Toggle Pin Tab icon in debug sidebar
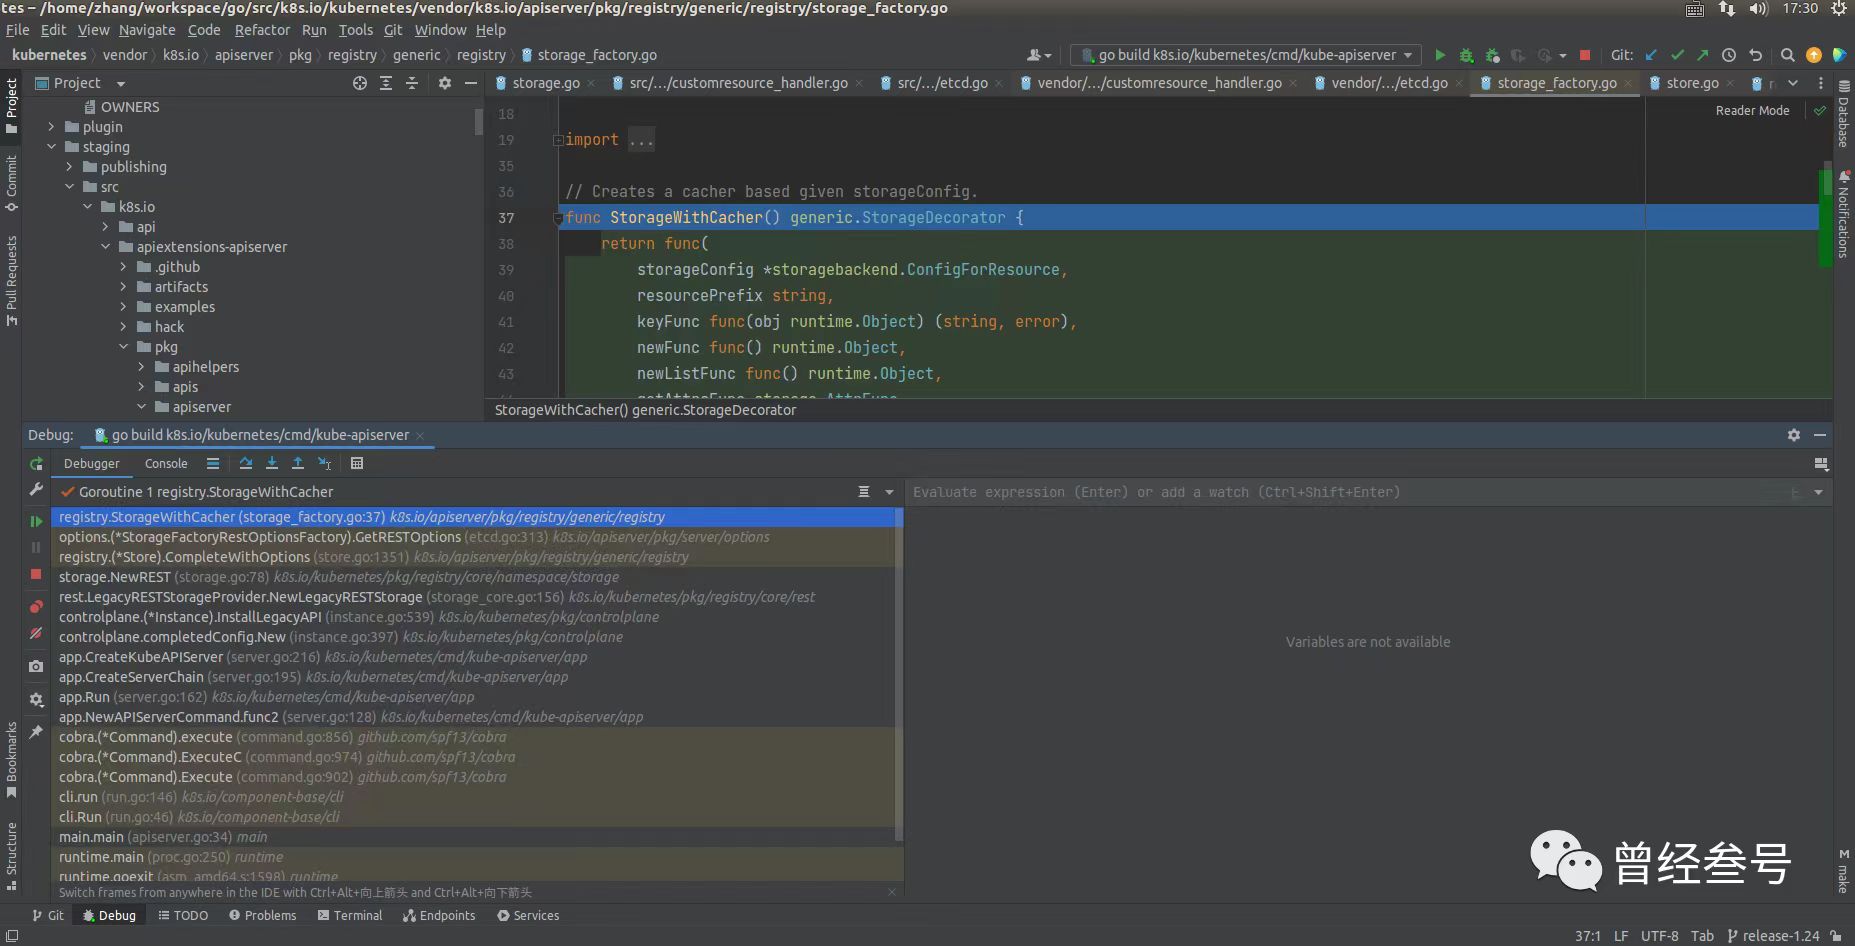1855x946 pixels. (x=36, y=732)
